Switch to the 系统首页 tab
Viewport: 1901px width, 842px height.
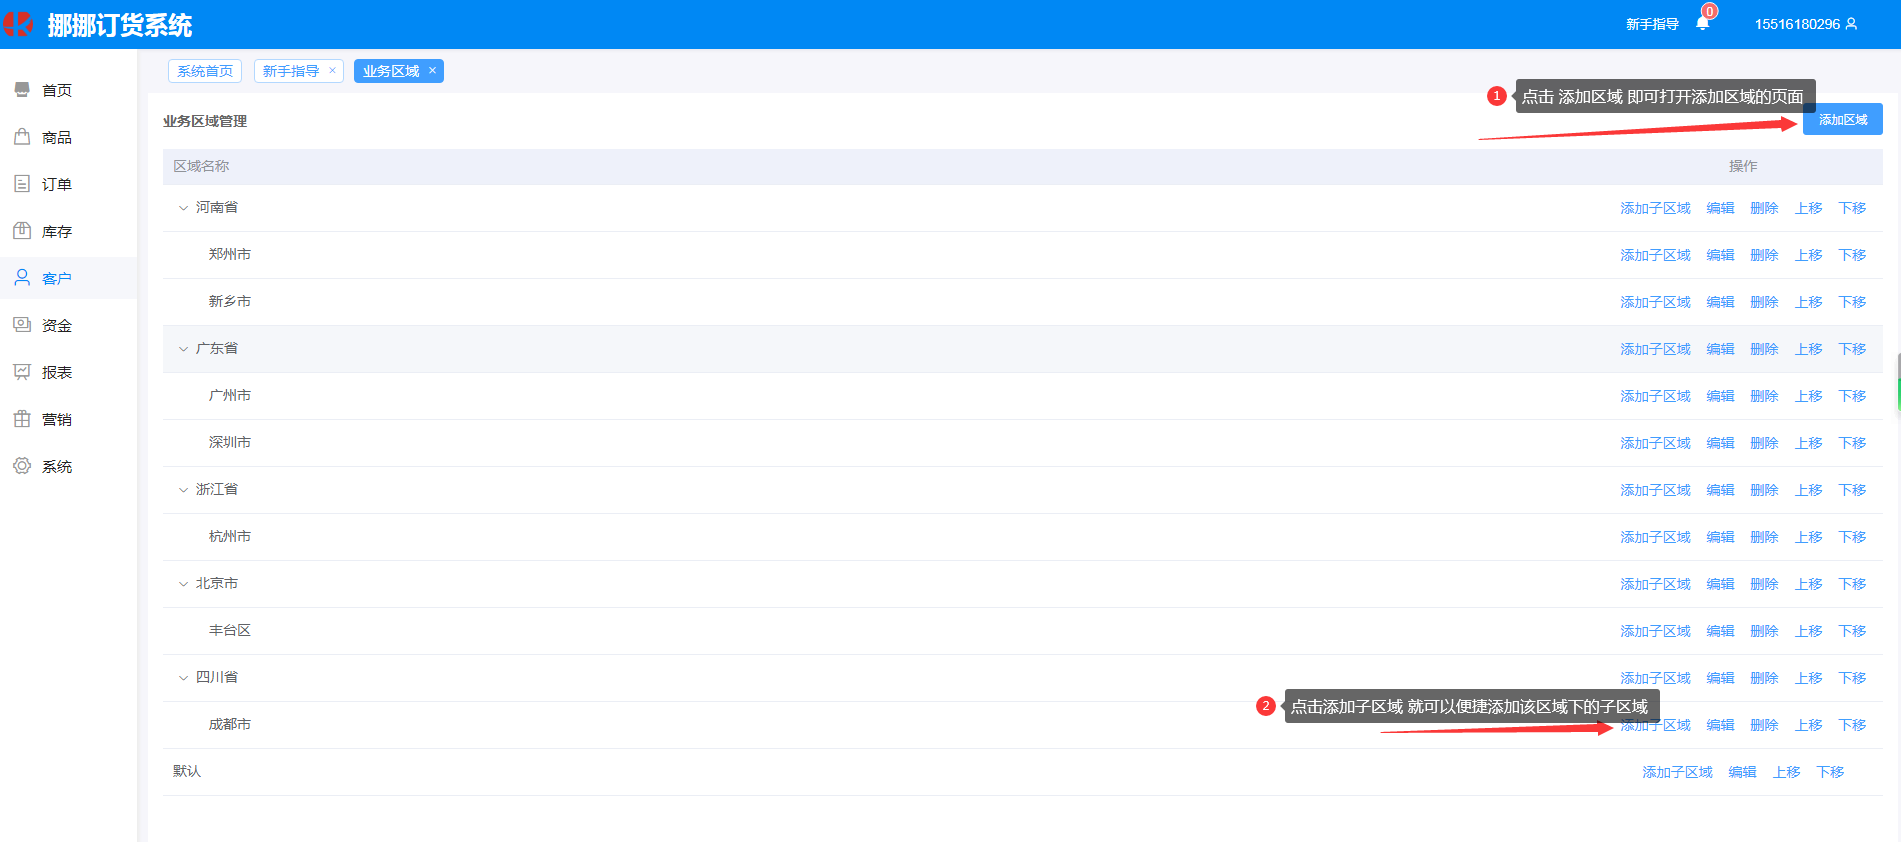pyautogui.click(x=205, y=71)
